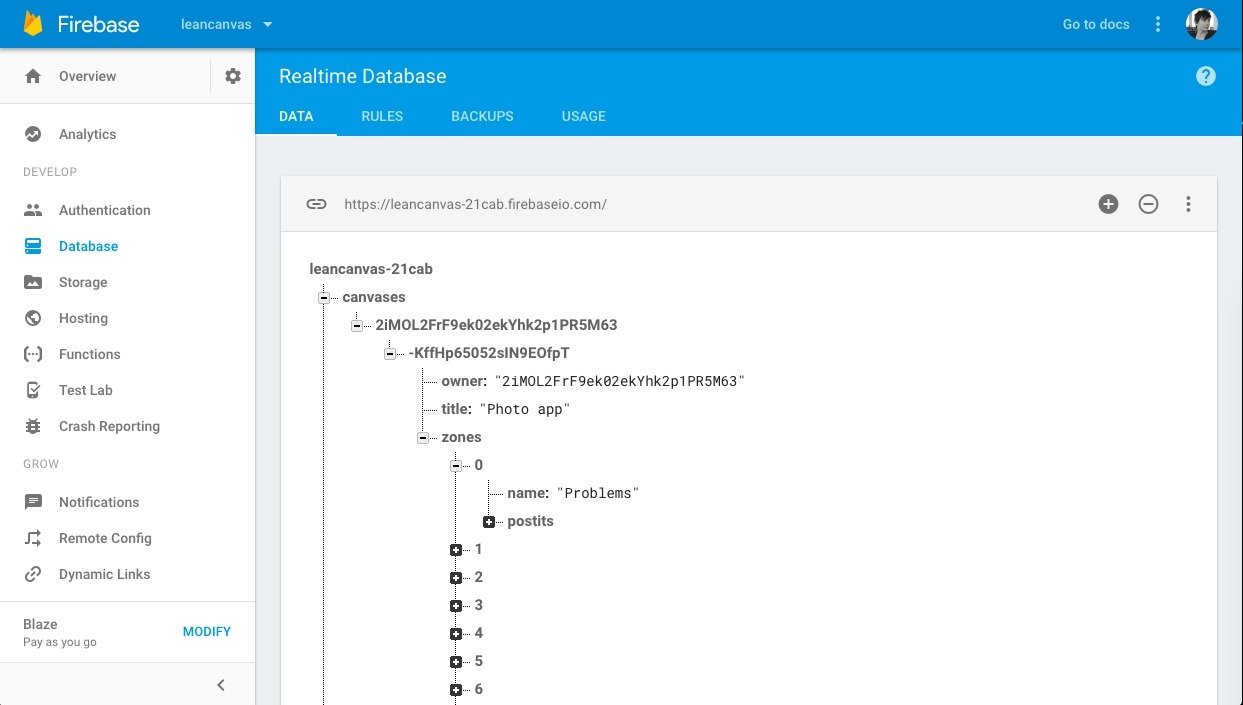
Task: Click the Database icon in sidebar
Action: (33, 246)
